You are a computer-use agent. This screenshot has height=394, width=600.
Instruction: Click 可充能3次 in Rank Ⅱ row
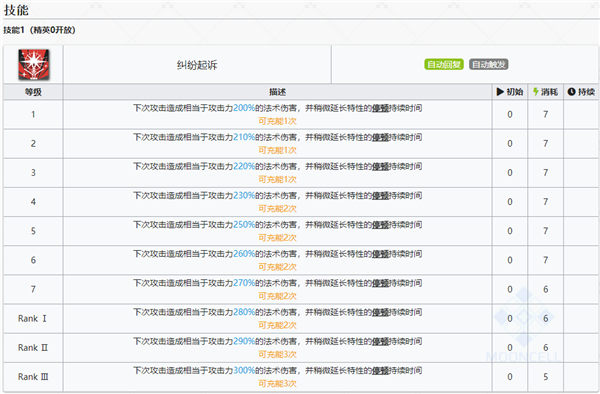point(277,355)
